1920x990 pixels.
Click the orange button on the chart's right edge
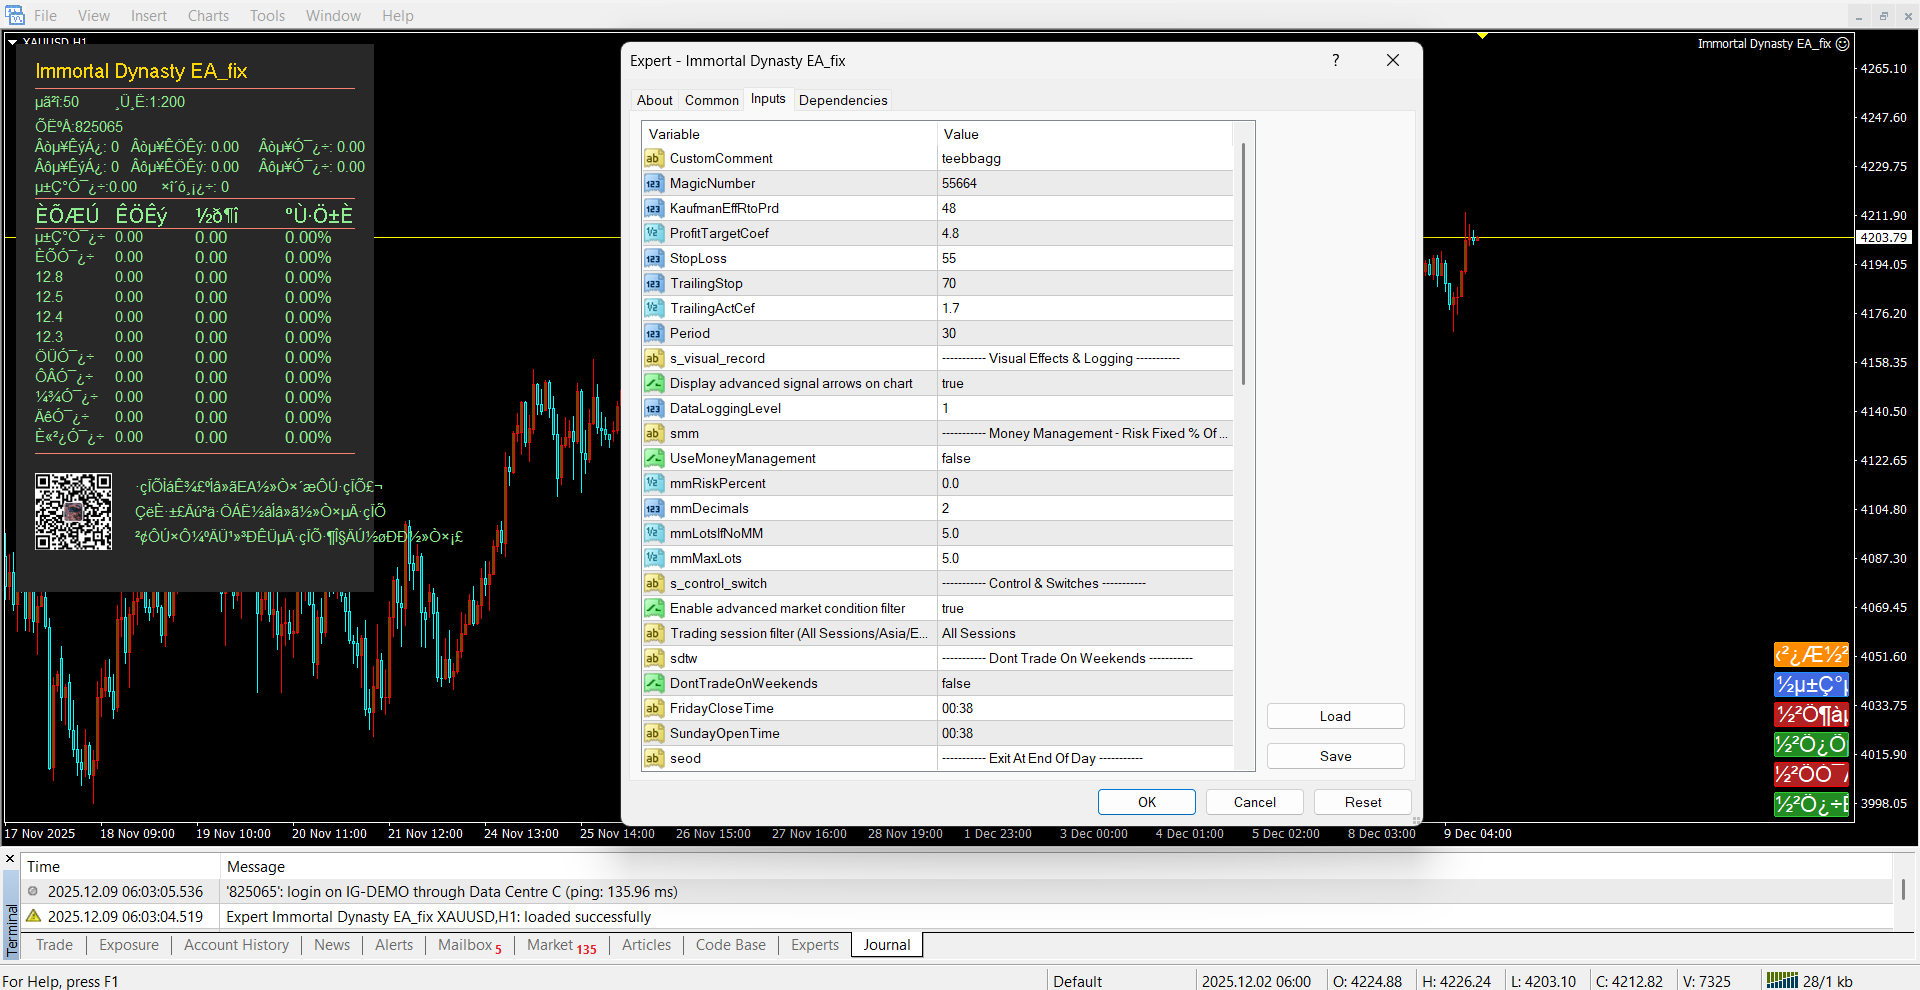(x=1810, y=655)
